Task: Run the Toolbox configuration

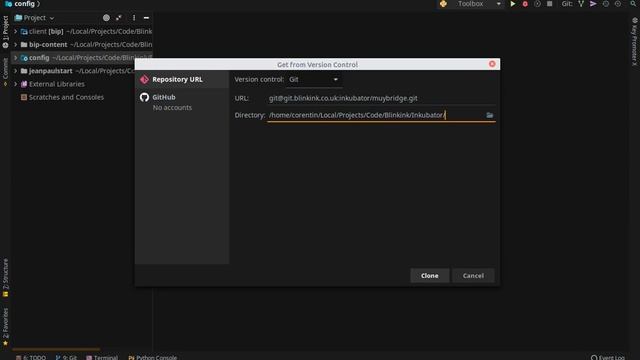Action: [x=513, y=4]
